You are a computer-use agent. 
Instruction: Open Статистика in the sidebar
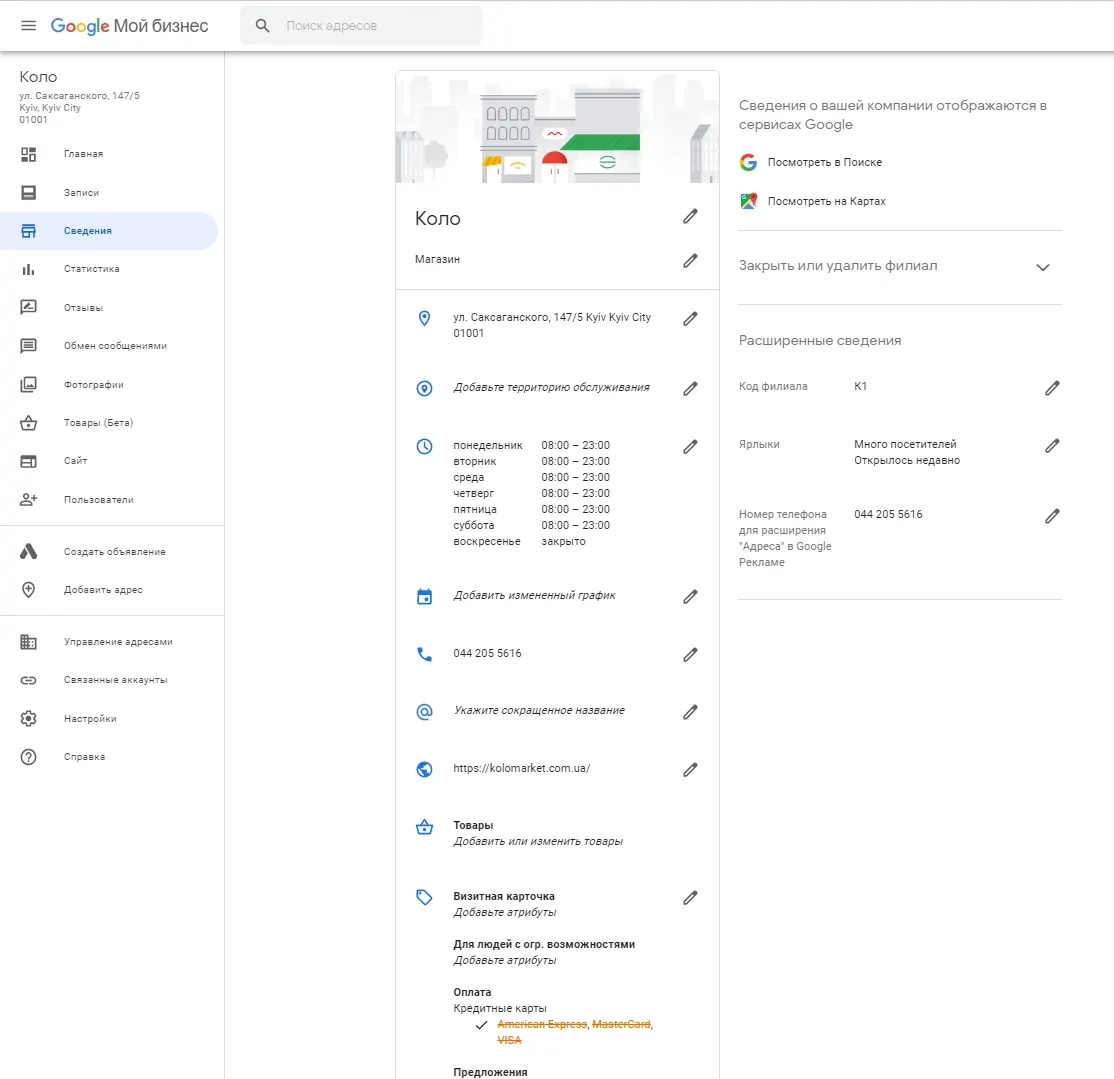(91, 269)
